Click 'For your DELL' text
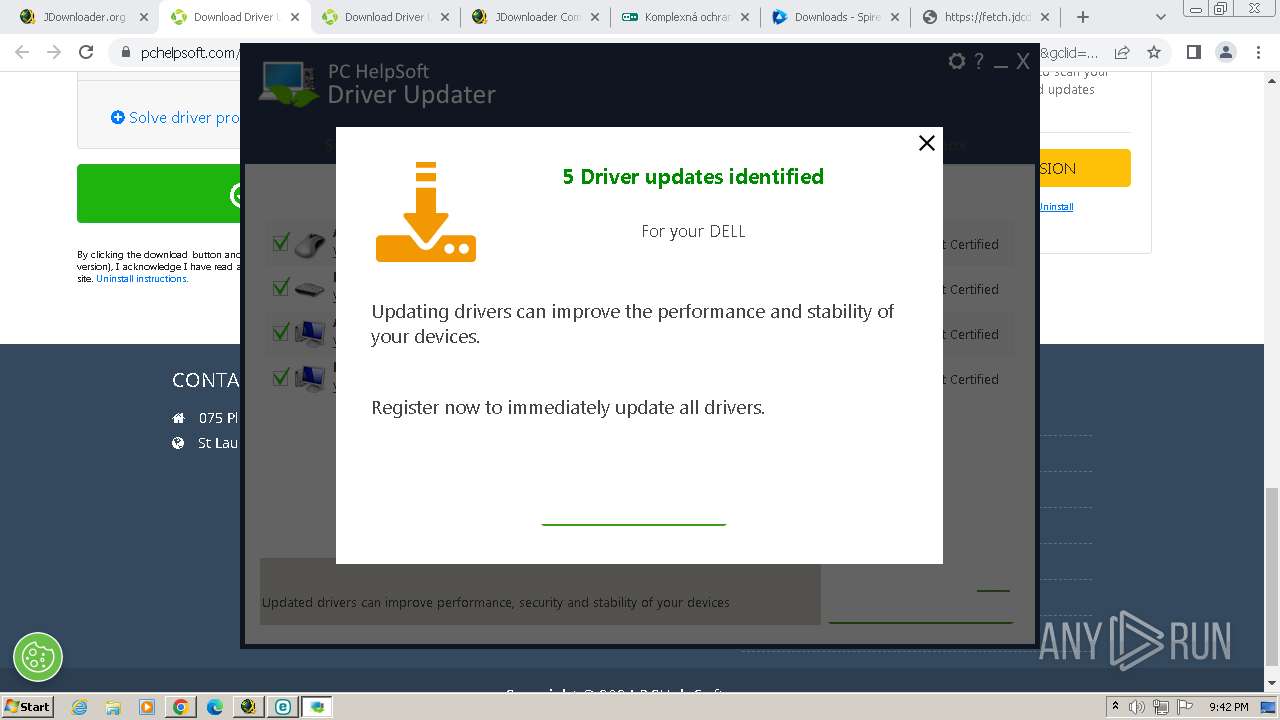The image size is (1280, 720). click(693, 231)
